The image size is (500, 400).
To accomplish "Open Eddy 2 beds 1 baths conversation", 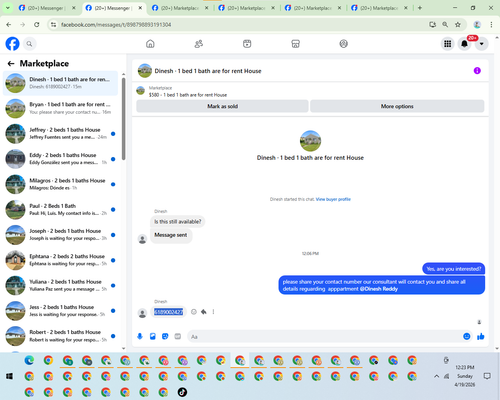I will pyautogui.click(x=60, y=159).
